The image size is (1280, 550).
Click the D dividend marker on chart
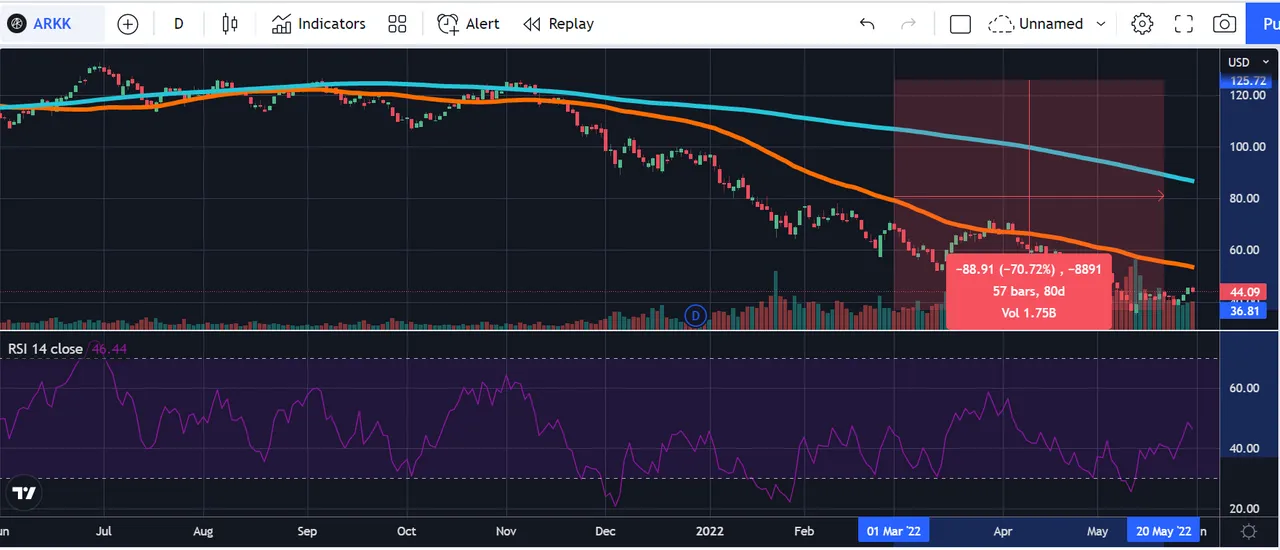tap(697, 316)
